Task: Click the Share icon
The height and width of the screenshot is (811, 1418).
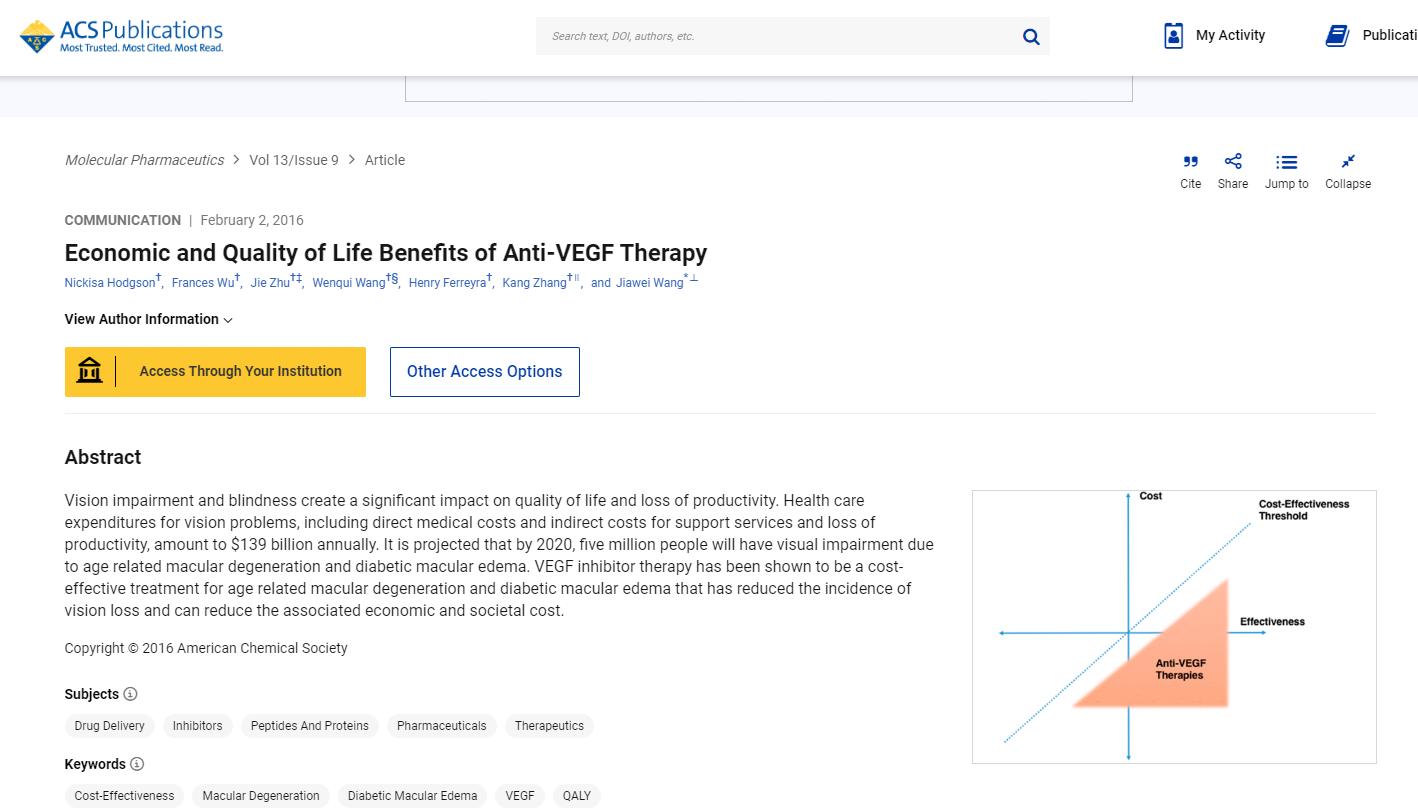Action: 1233,162
